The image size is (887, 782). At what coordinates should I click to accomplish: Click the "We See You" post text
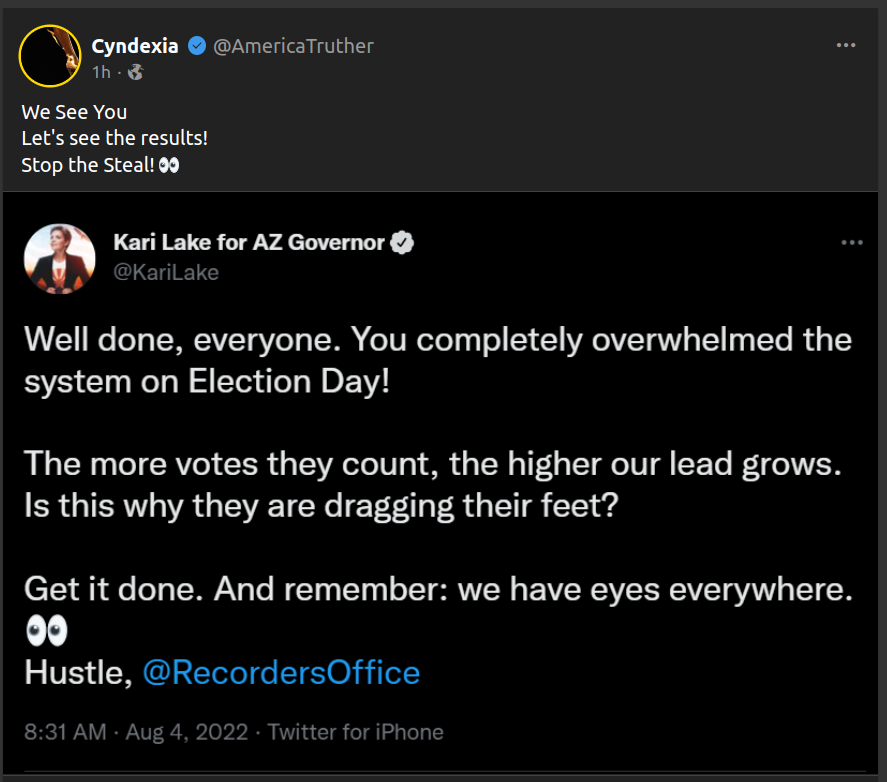[74, 112]
